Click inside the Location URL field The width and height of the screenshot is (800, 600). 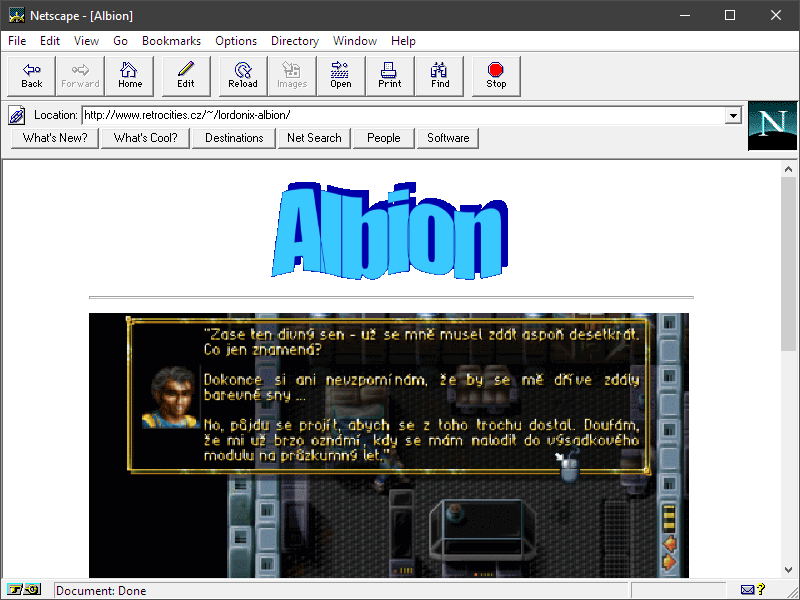click(x=400, y=115)
